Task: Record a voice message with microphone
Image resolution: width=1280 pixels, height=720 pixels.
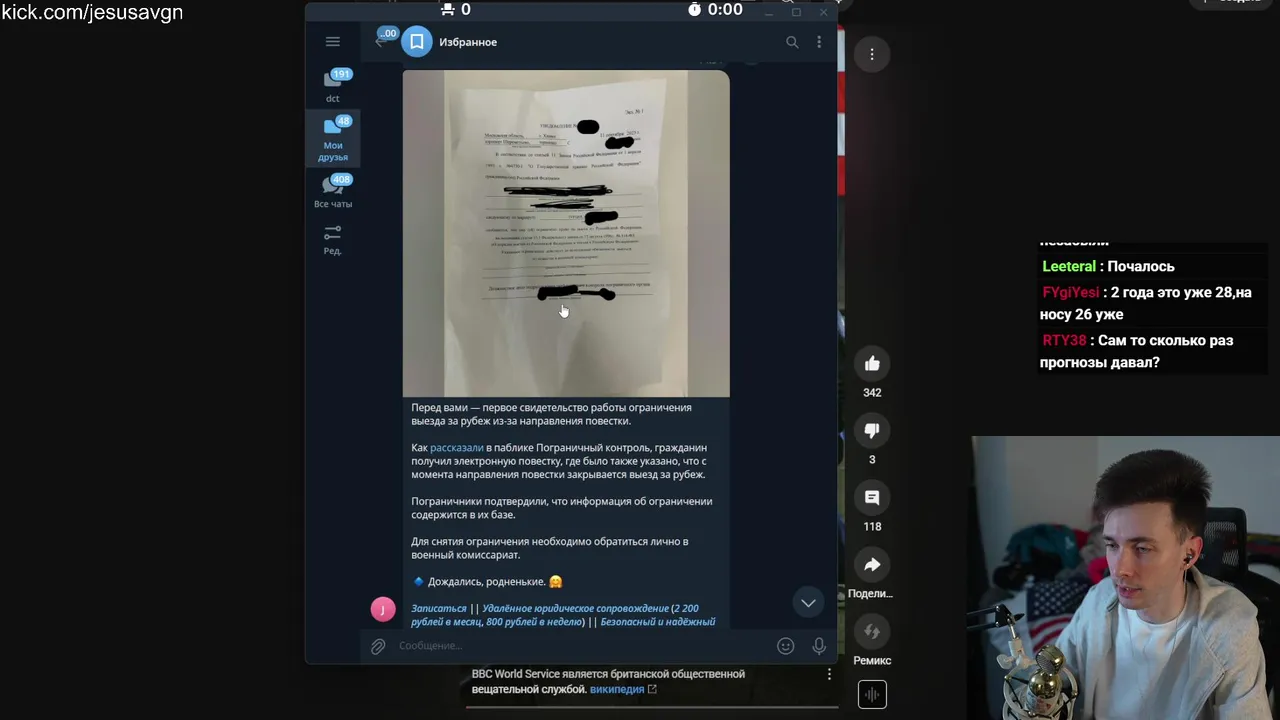Action: click(819, 646)
